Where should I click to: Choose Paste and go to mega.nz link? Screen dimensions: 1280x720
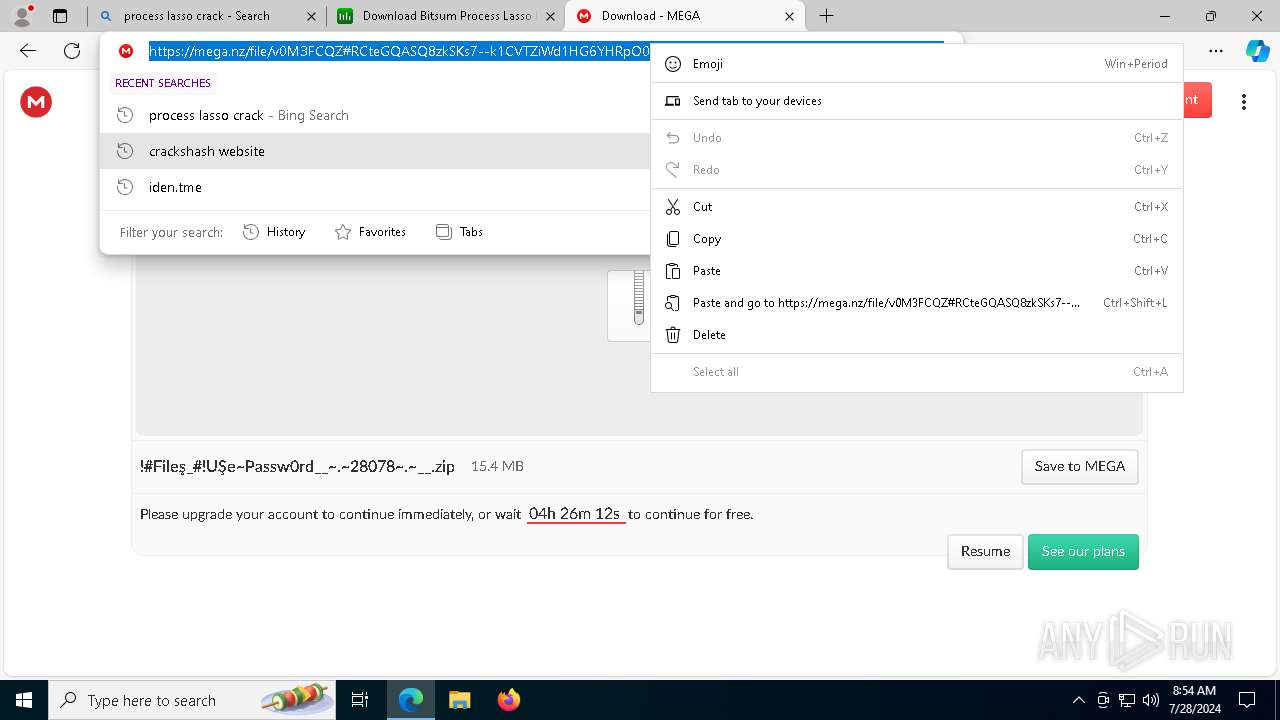[x=916, y=303]
